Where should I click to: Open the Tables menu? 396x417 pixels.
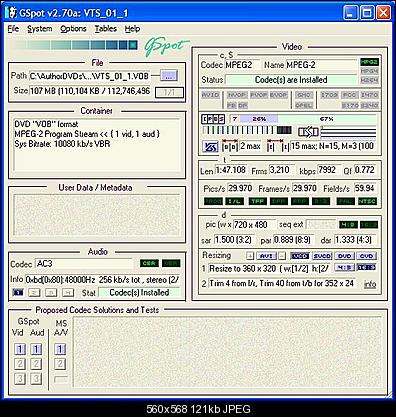(x=105, y=29)
